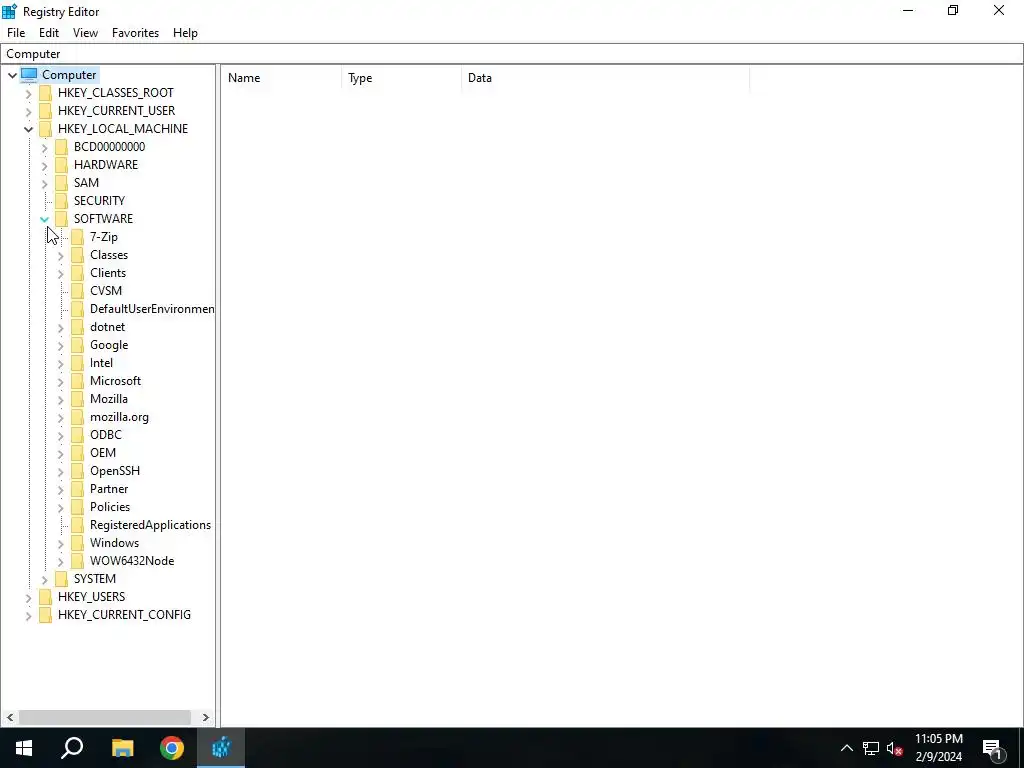The width and height of the screenshot is (1024, 768).
Task: Collapse the Computer root node
Action: click(12, 75)
